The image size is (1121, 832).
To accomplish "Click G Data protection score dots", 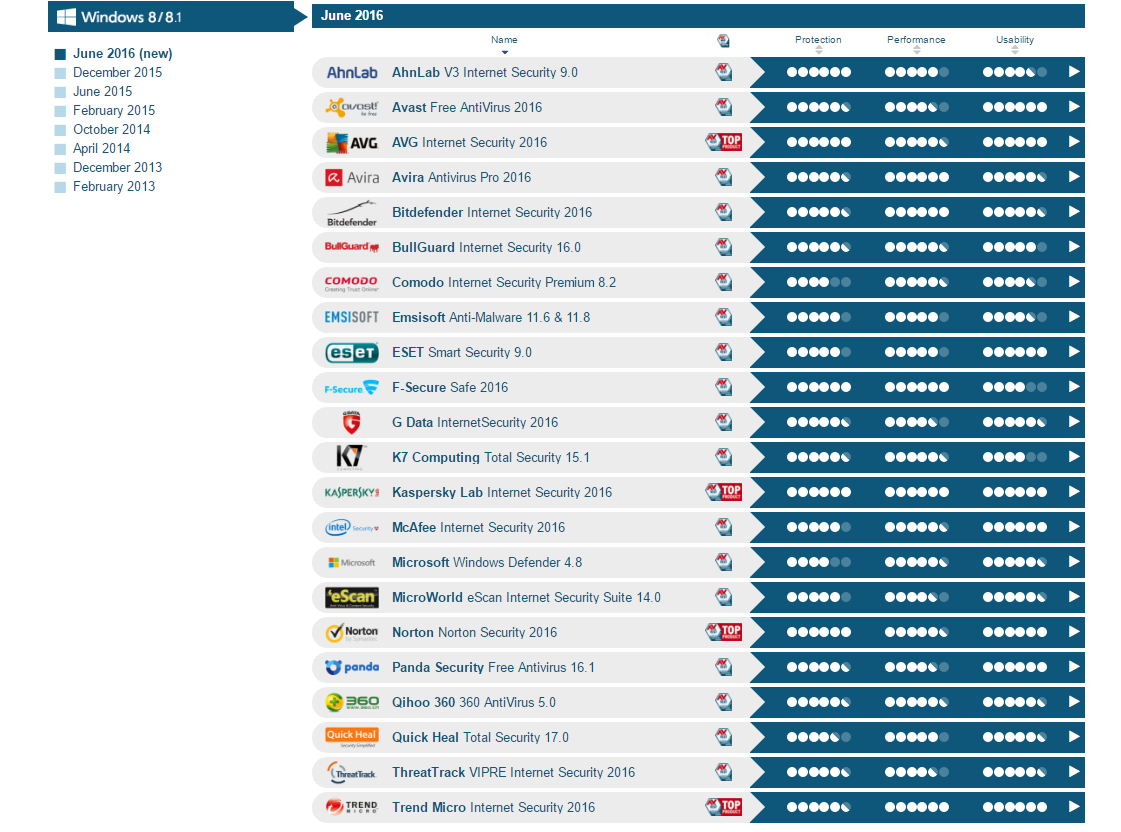I will pyautogui.click(x=819, y=422).
